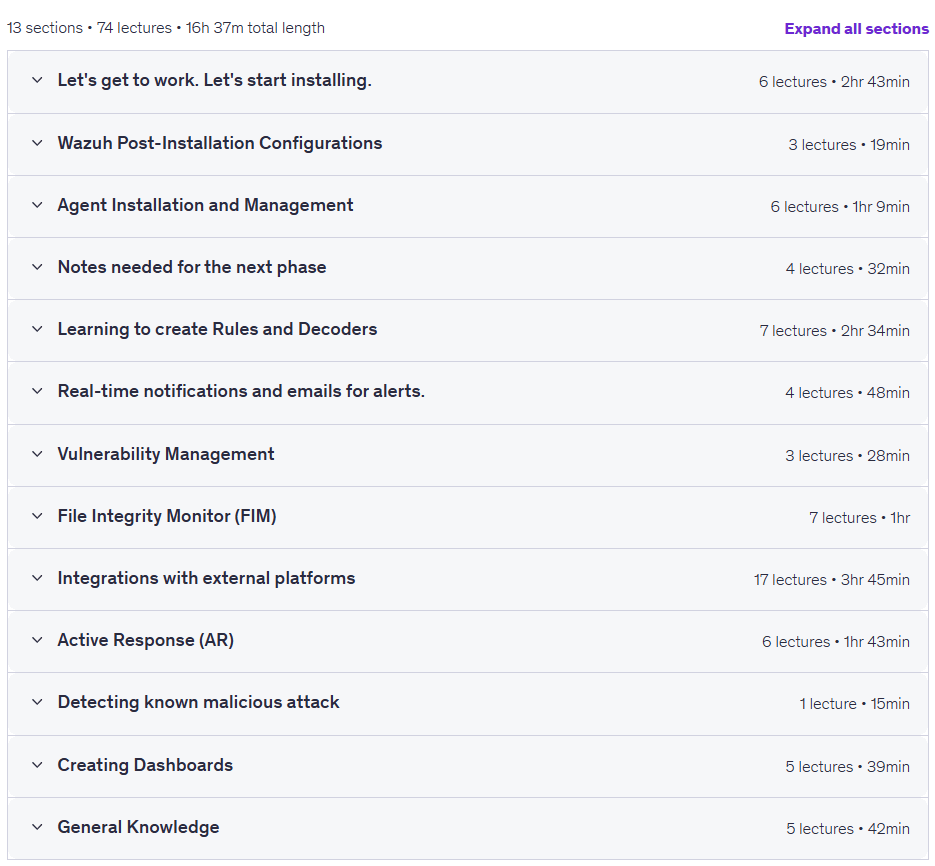Click '3 lectures • 28min' text
Screen dimensions: 935x866
pos(847,456)
